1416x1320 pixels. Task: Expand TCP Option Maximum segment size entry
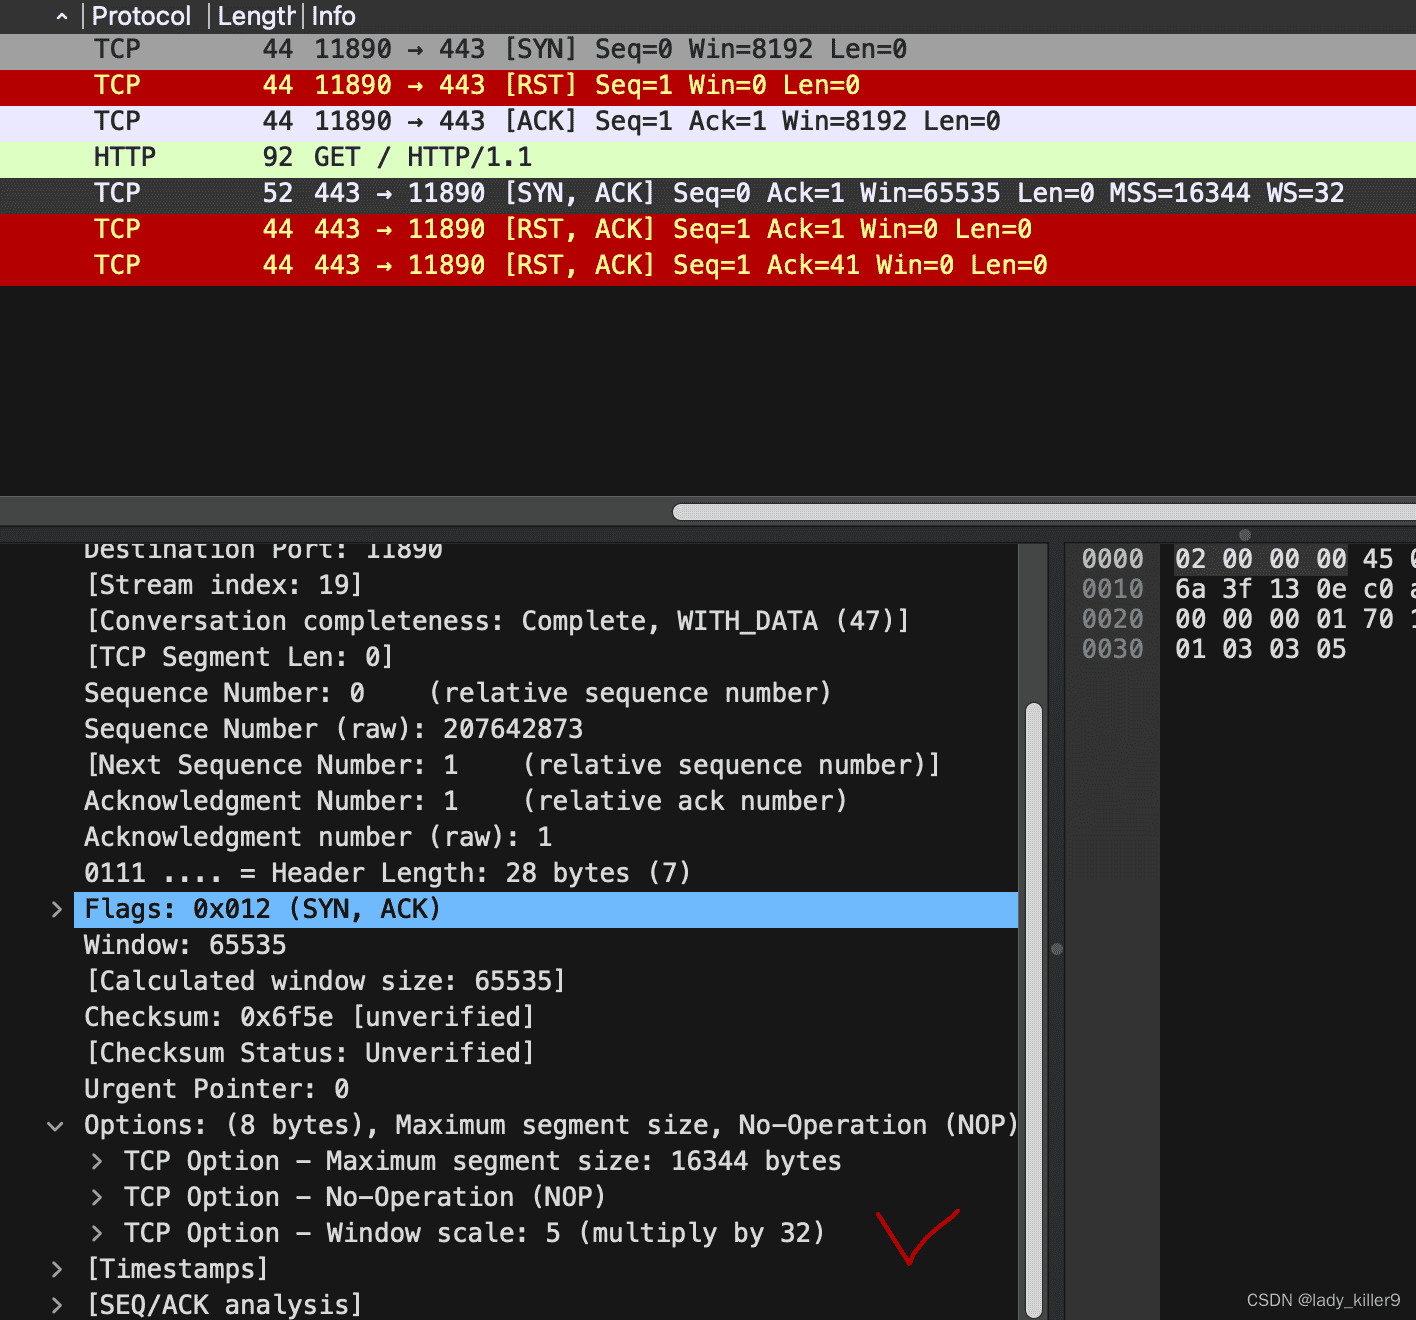tap(97, 1161)
